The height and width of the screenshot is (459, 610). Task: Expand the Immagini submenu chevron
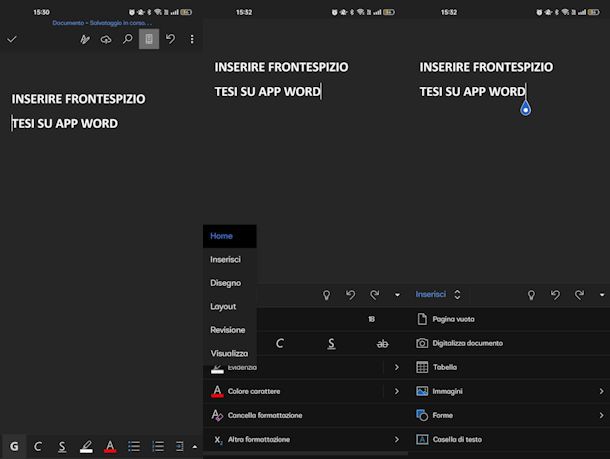(601, 391)
